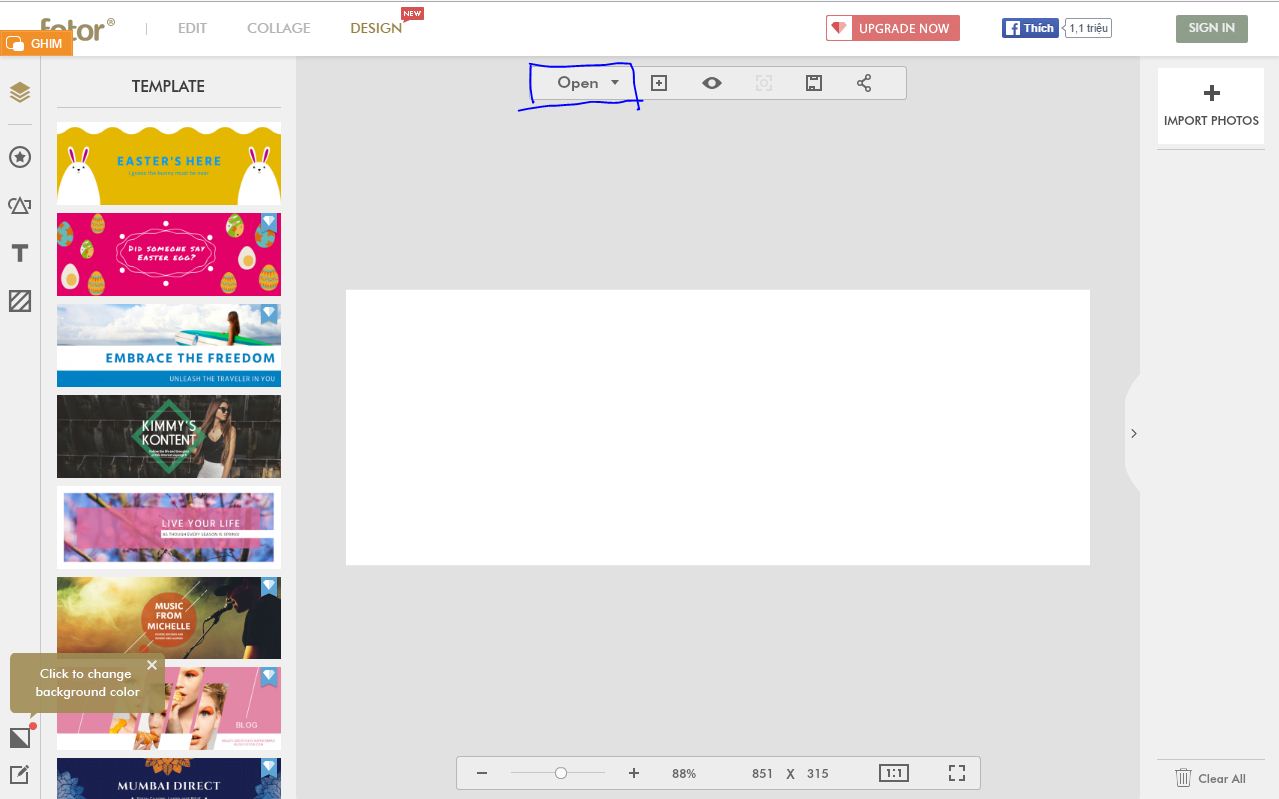
Task: Click the trash icon next to Clear All
Action: coord(1183,778)
